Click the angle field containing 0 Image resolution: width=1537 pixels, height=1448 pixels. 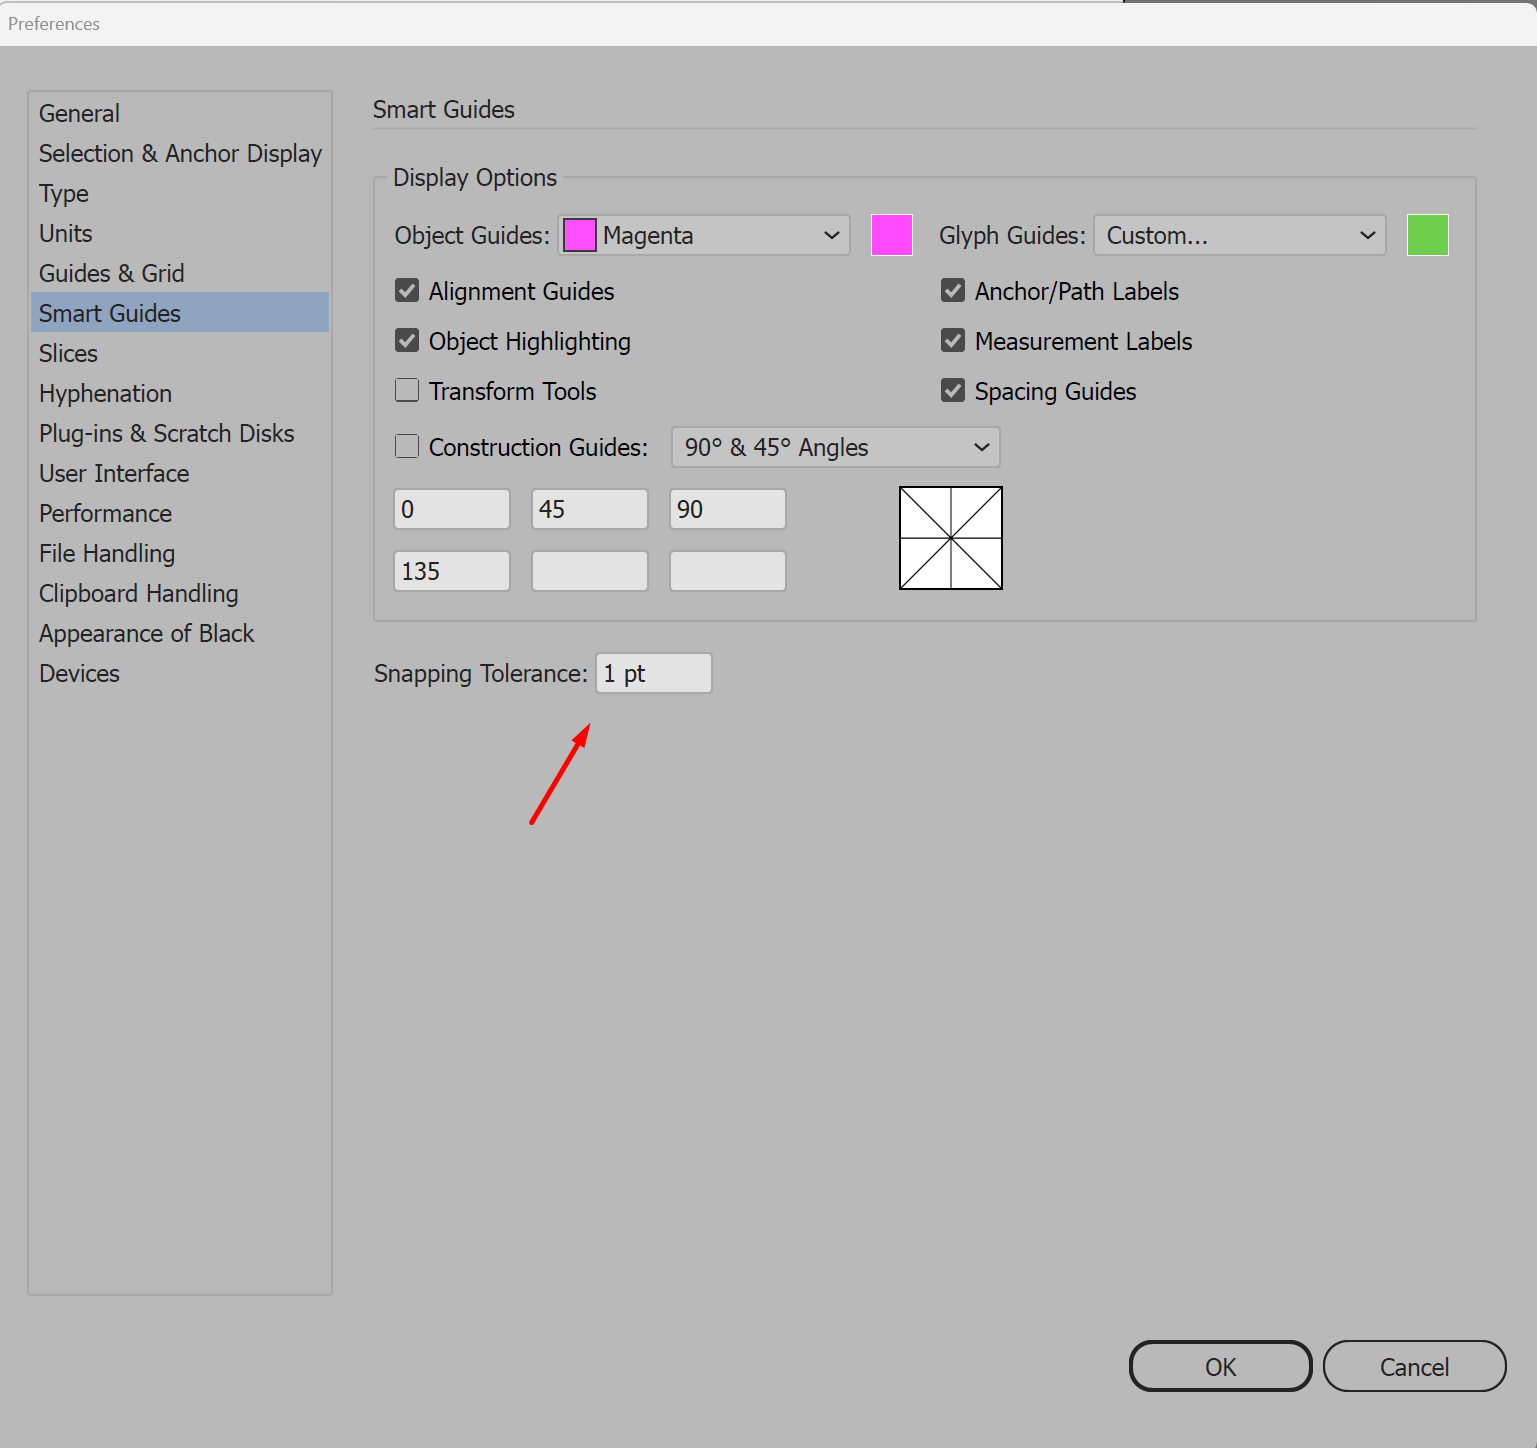(x=452, y=509)
